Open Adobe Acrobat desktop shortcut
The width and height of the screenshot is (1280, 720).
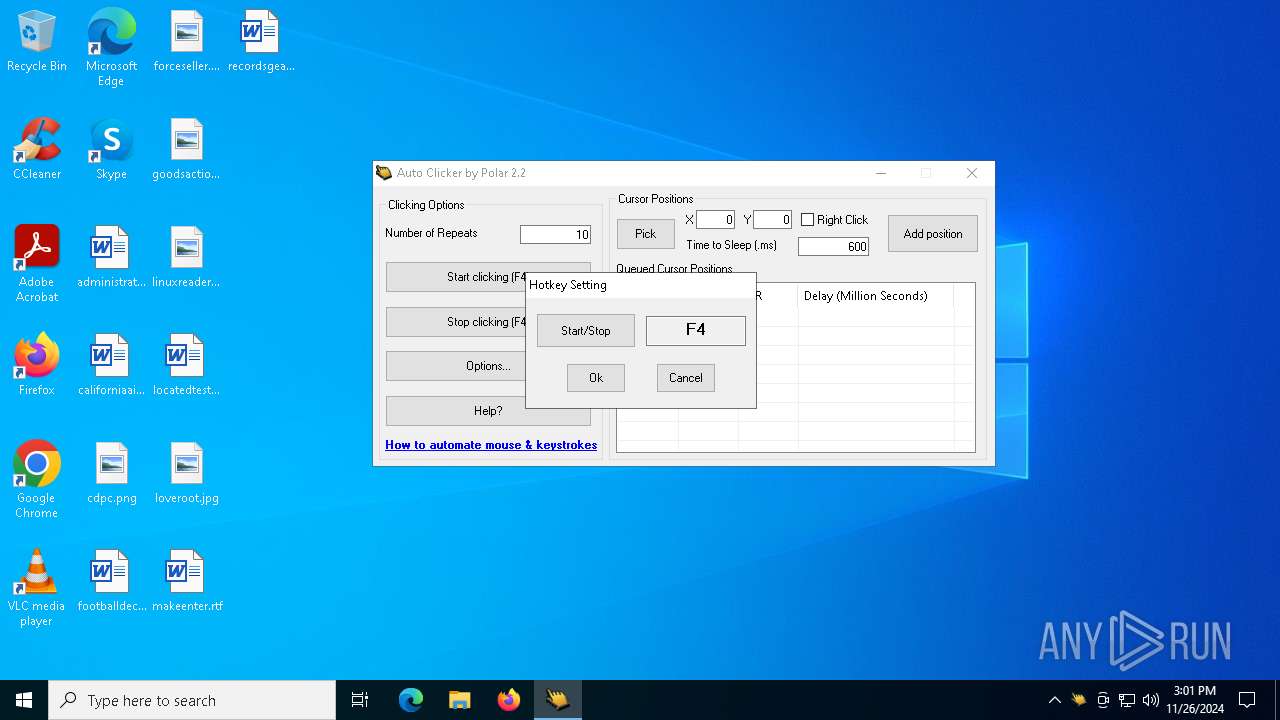point(37,264)
